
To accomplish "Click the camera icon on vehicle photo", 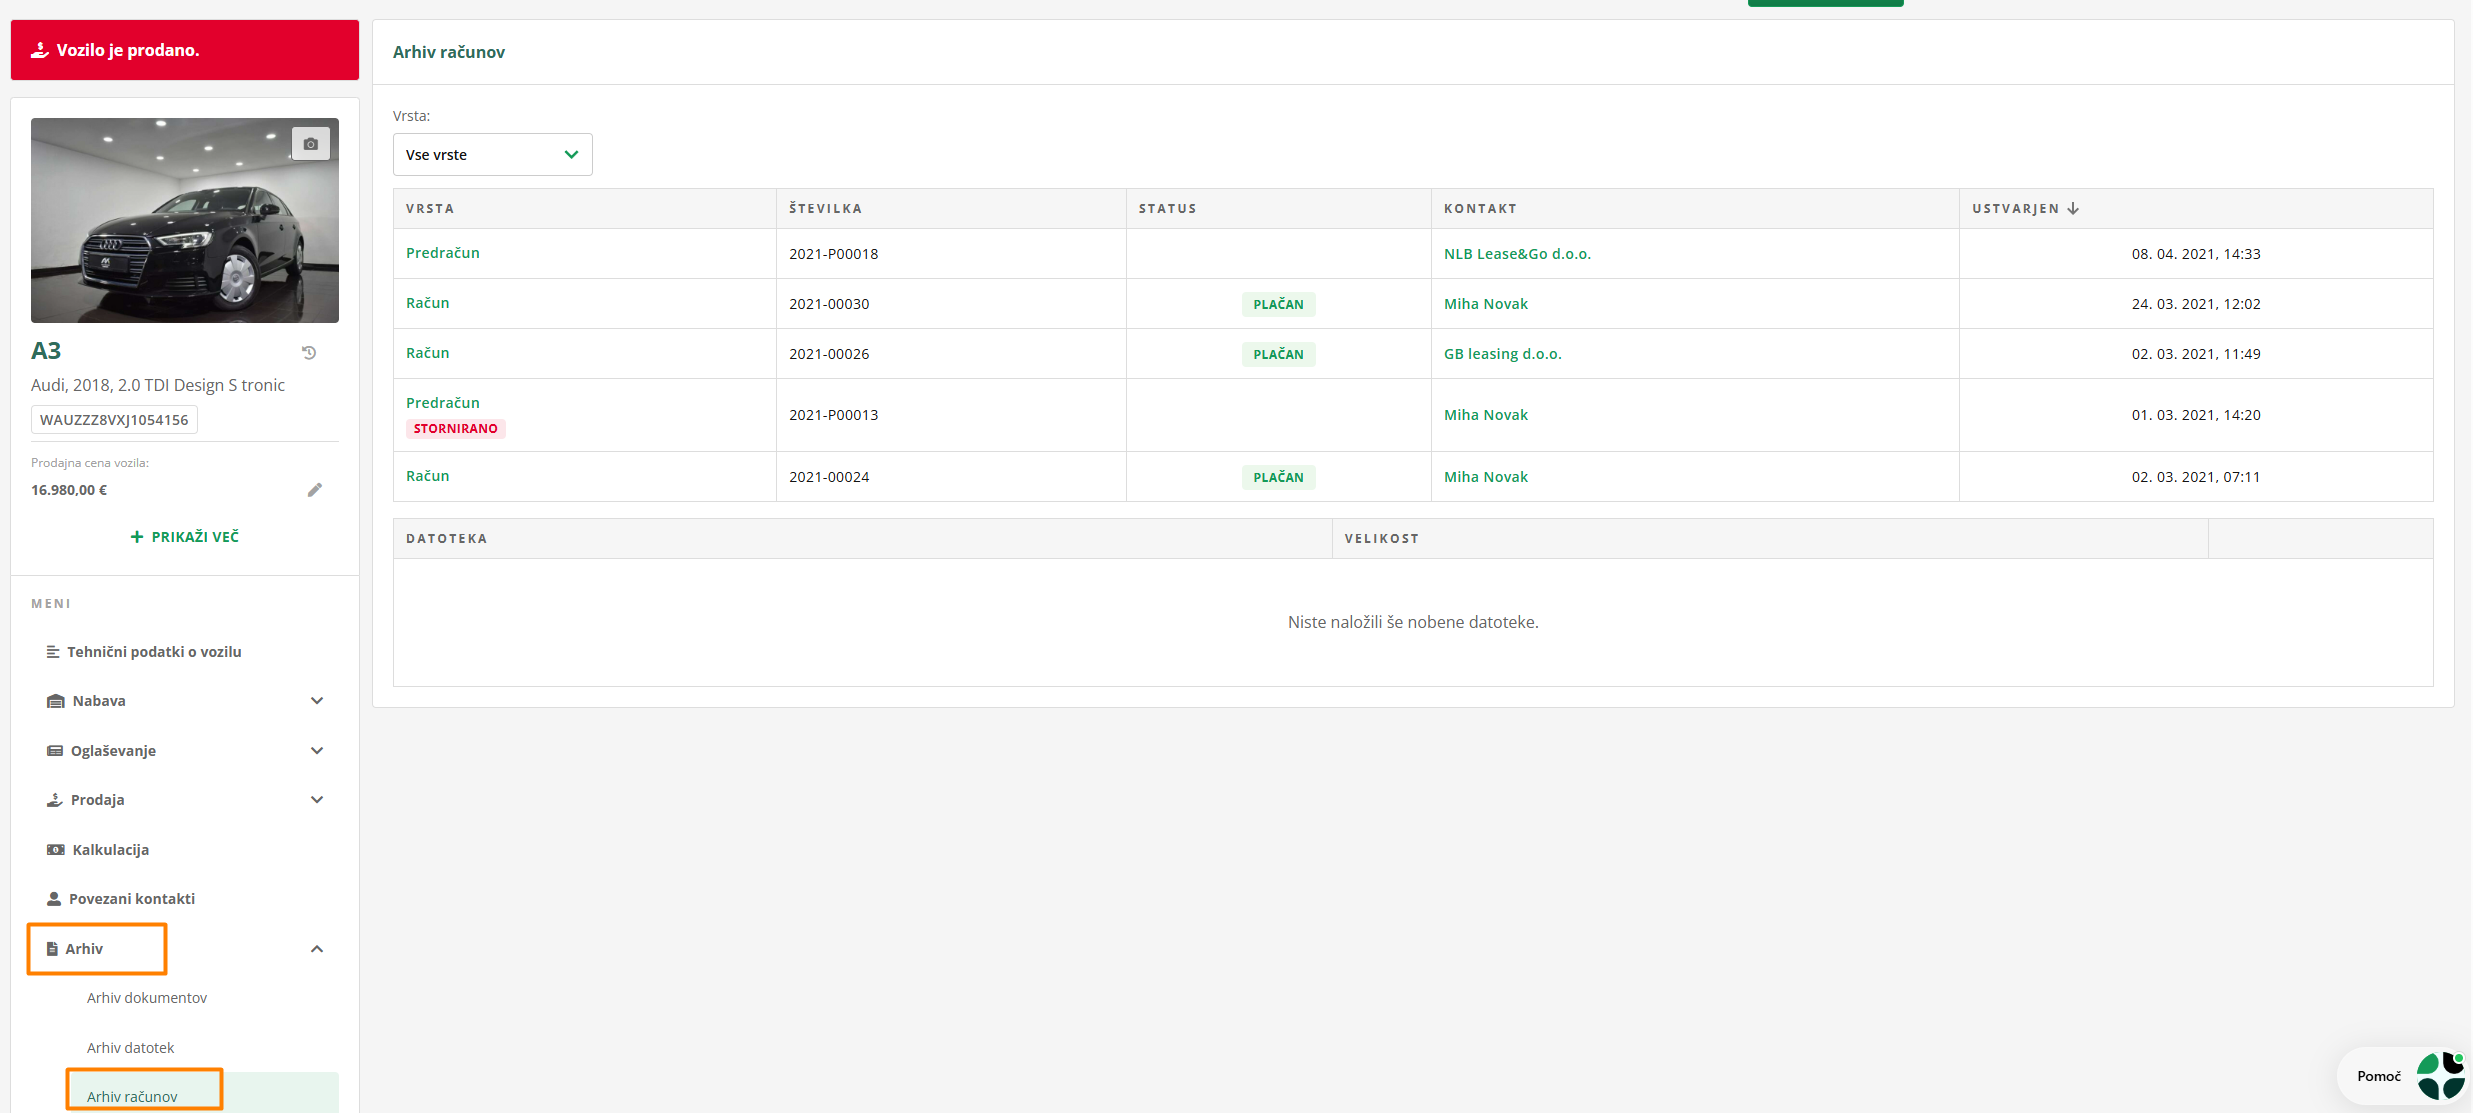I will click(x=310, y=144).
